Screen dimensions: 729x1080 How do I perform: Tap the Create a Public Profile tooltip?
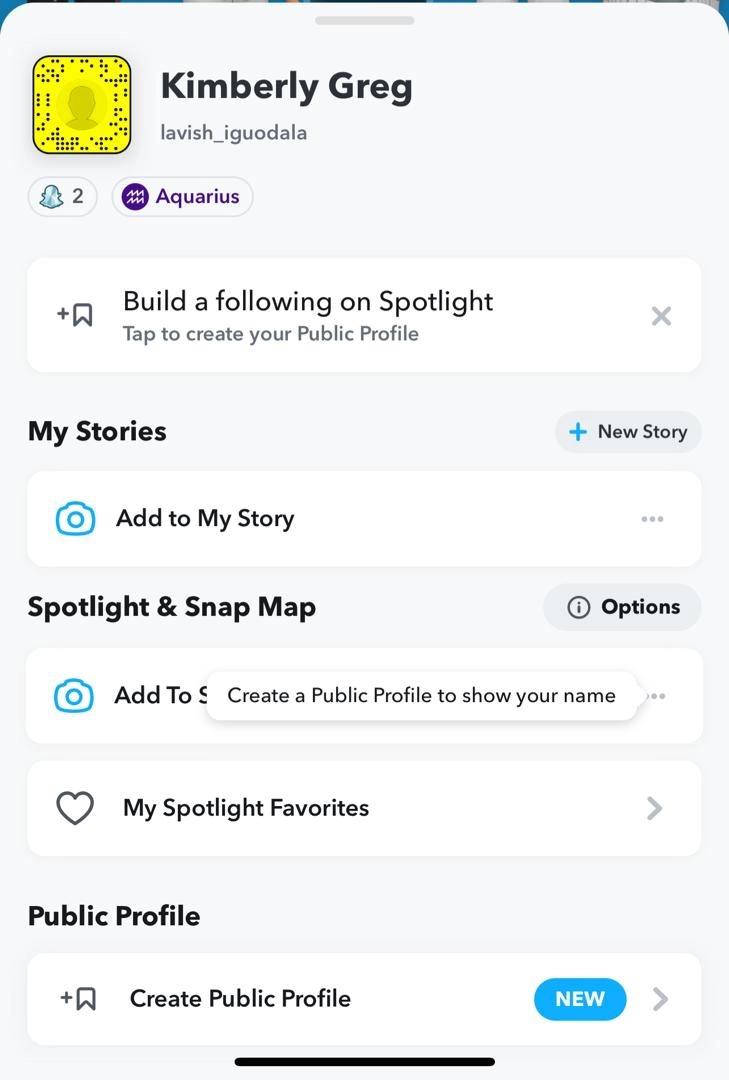point(421,696)
